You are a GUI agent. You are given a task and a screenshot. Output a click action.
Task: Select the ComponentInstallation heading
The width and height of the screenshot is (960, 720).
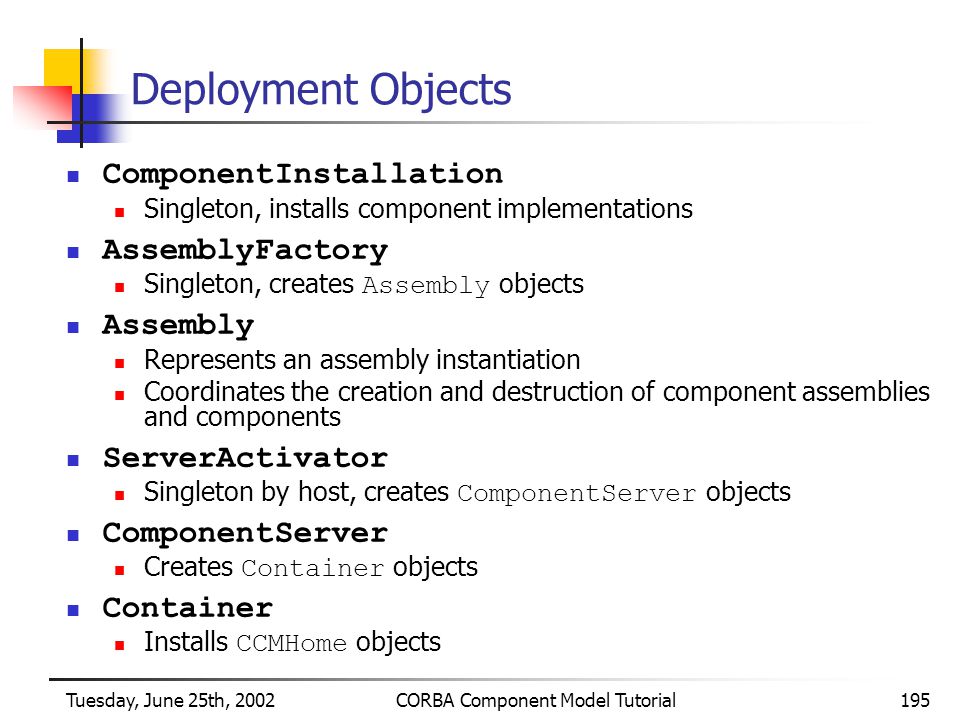click(302, 174)
